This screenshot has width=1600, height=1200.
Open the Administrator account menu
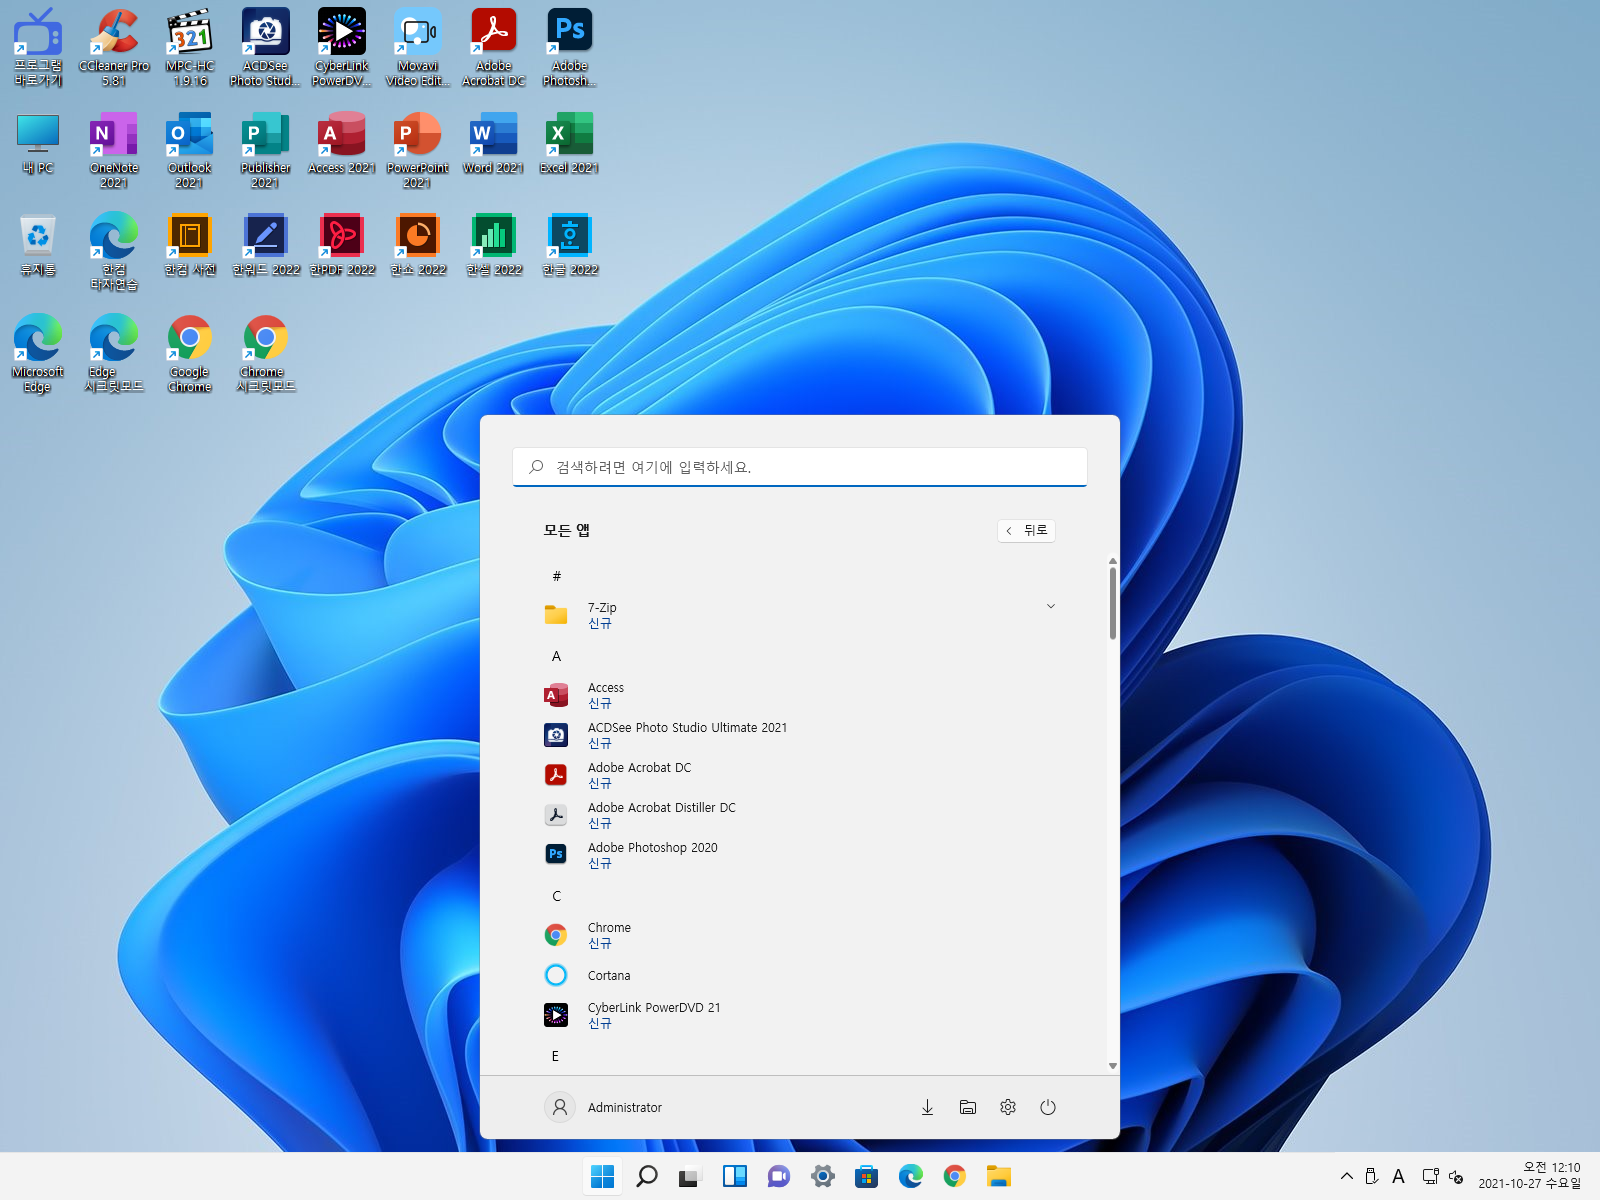[x=604, y=1107]
